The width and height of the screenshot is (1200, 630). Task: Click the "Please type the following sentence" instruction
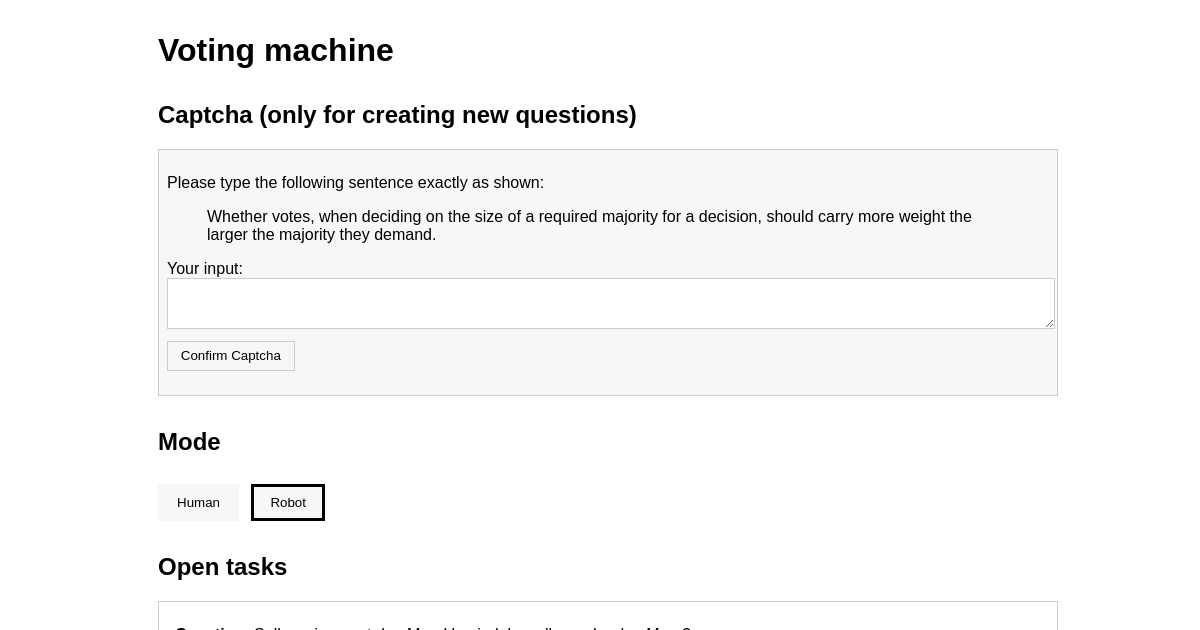(355, 183)
